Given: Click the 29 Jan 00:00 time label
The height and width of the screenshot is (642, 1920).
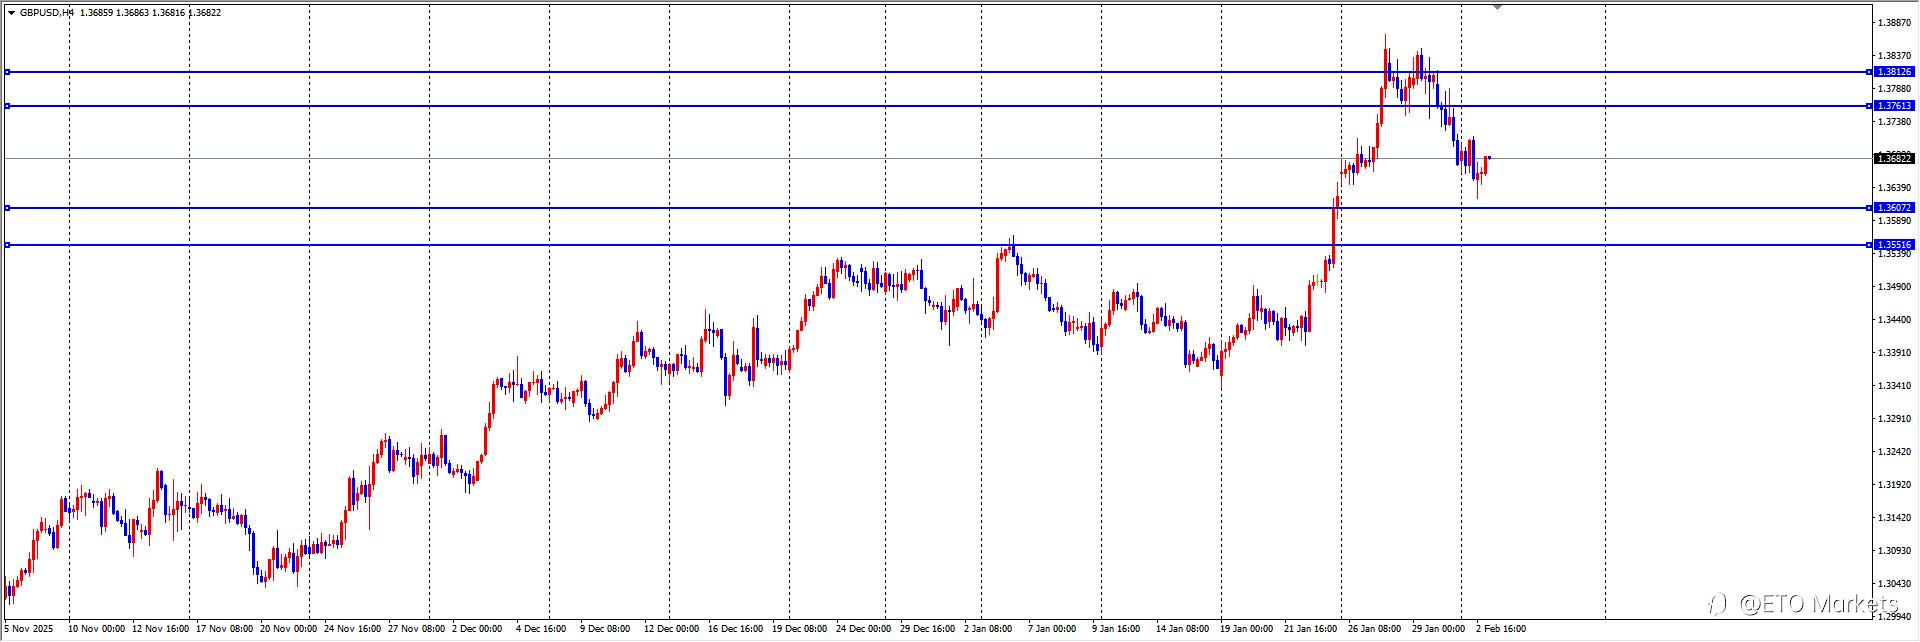Looking at the screenshot, I should (1439, 629).
